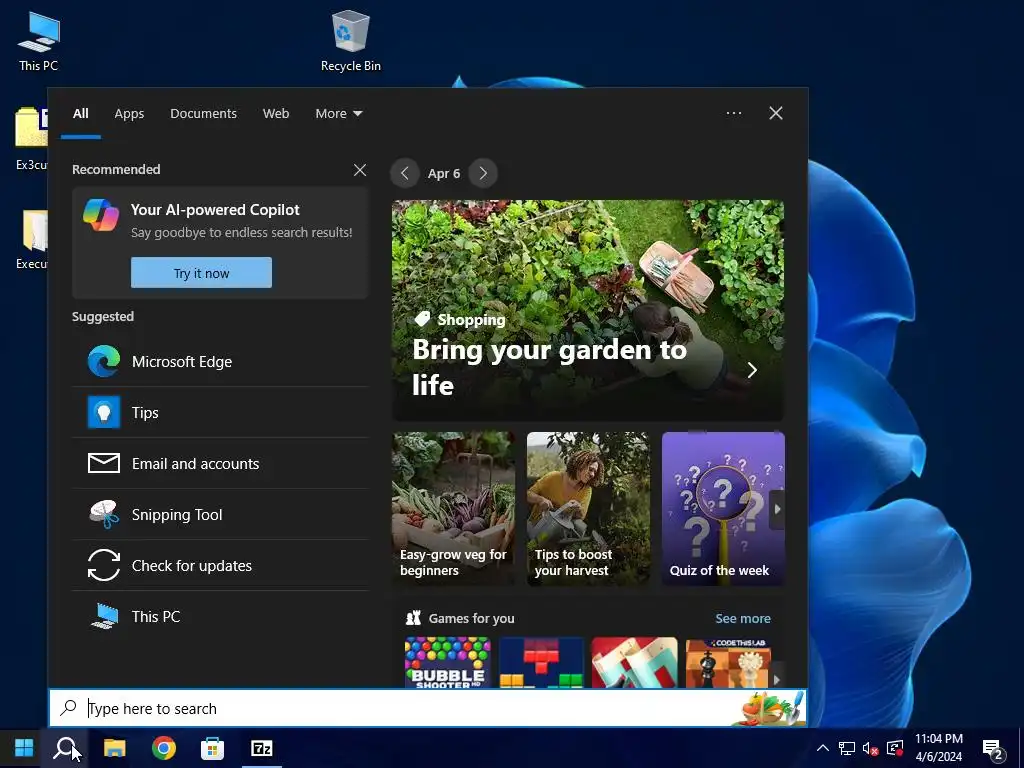The width and height of the screenshot is (1024, 768).
Task: Close the search panel
Action: click(x=776, y=113)
